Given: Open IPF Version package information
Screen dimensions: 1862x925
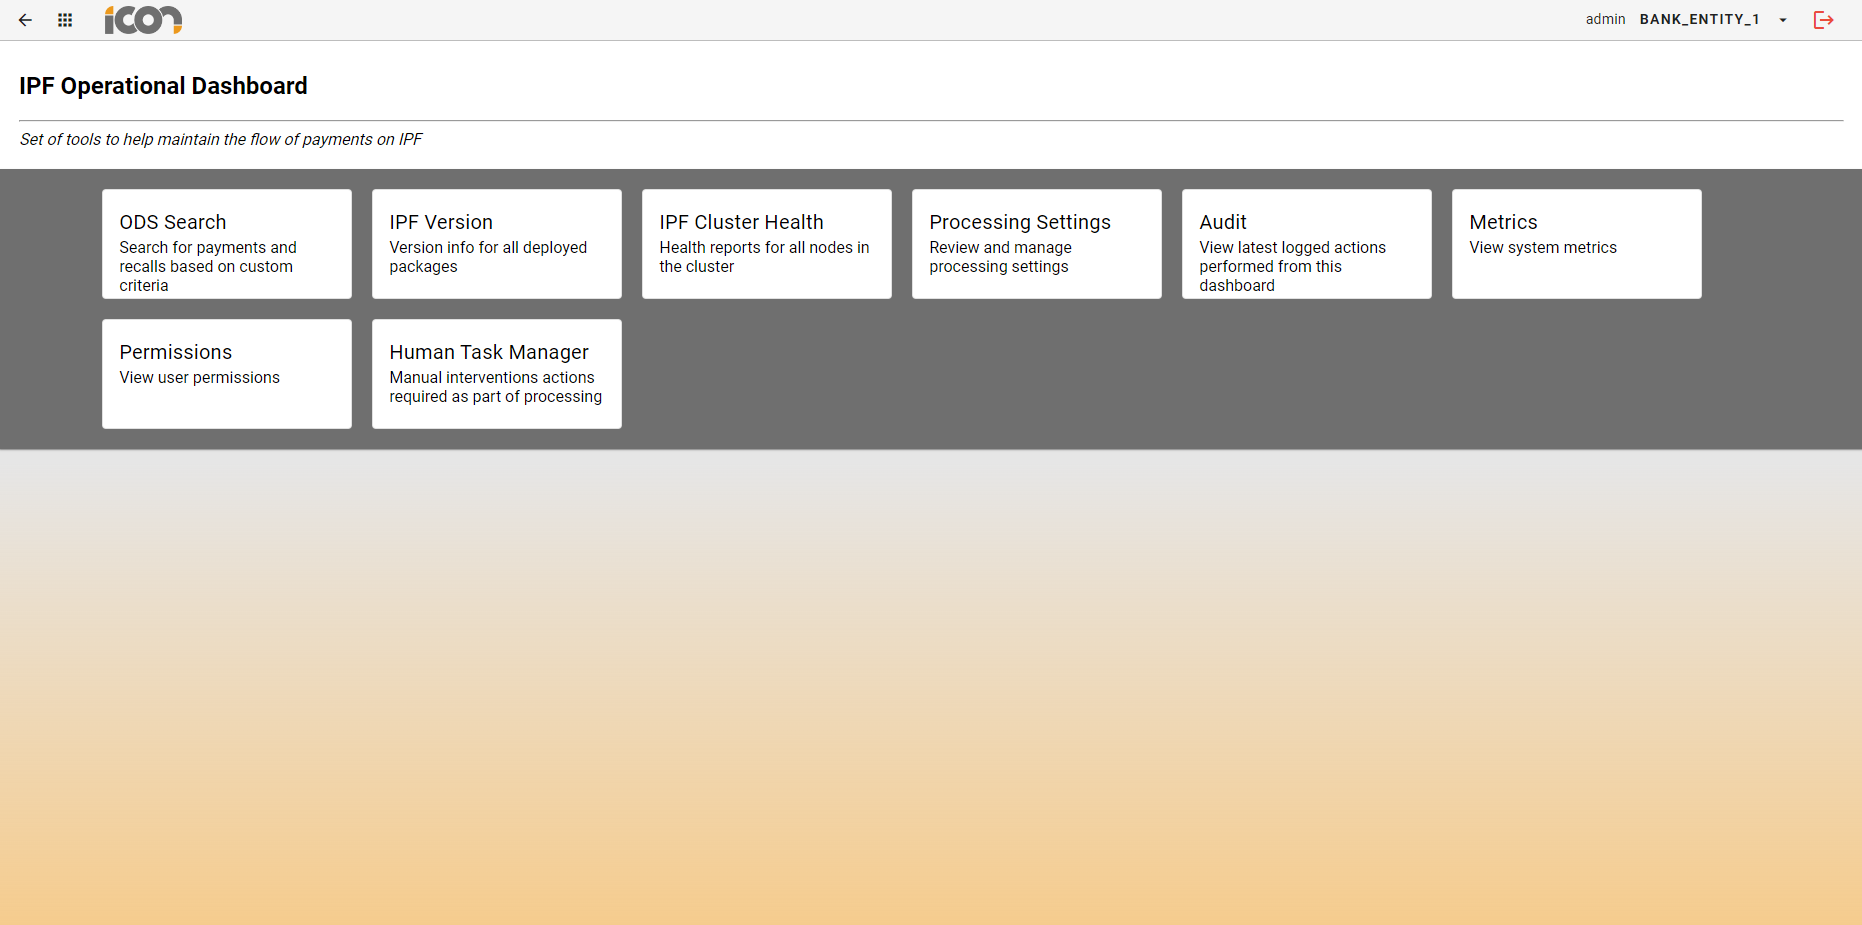Looking at the screenshot, I should tap(496, 243).
